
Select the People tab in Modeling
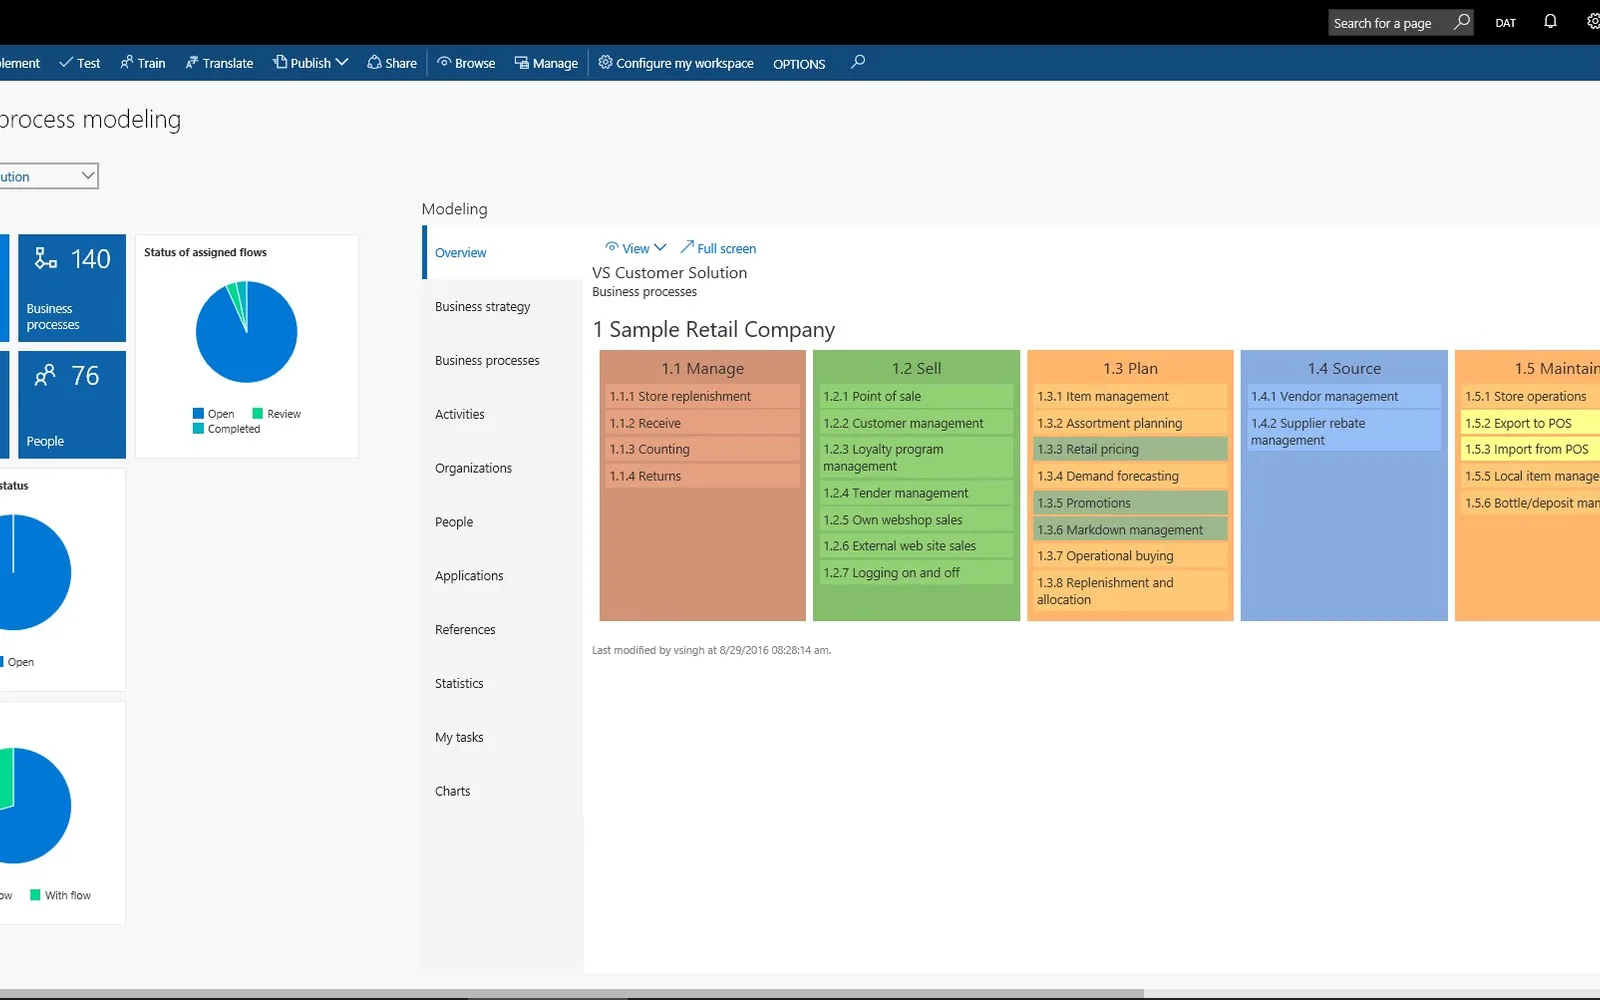(x=502, y=522)
